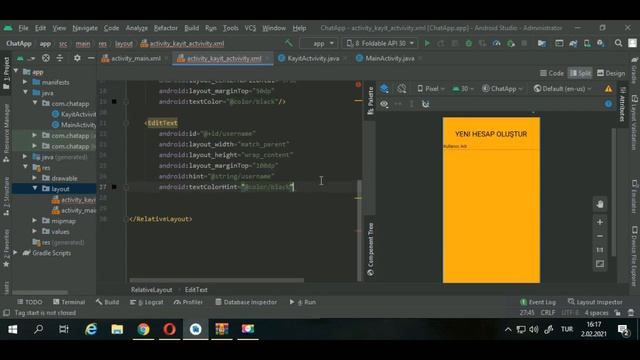Expand Gradle Scripts node
This screenshot has width=640, height=360.
click(x=16, y=253)
